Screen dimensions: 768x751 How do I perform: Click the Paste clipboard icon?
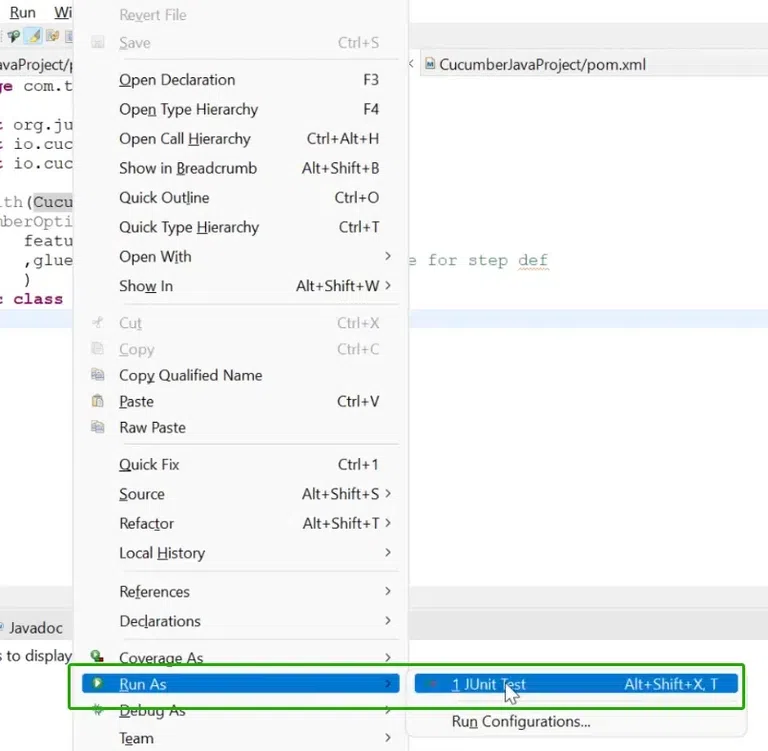pyautogui.click(x=97, y=401)
